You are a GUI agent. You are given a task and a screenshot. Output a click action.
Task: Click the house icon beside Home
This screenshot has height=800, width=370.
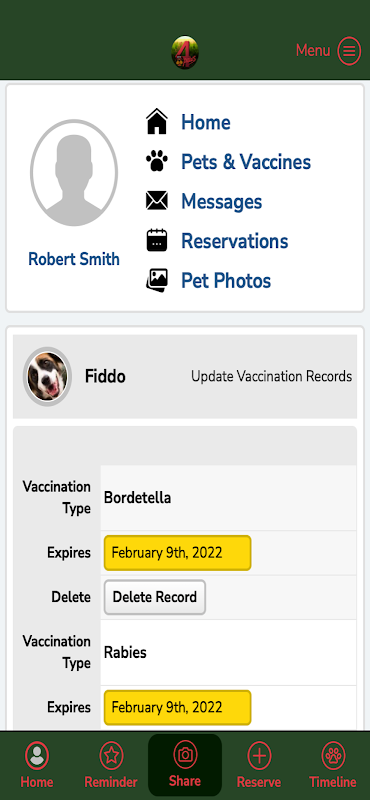[157, 122]
